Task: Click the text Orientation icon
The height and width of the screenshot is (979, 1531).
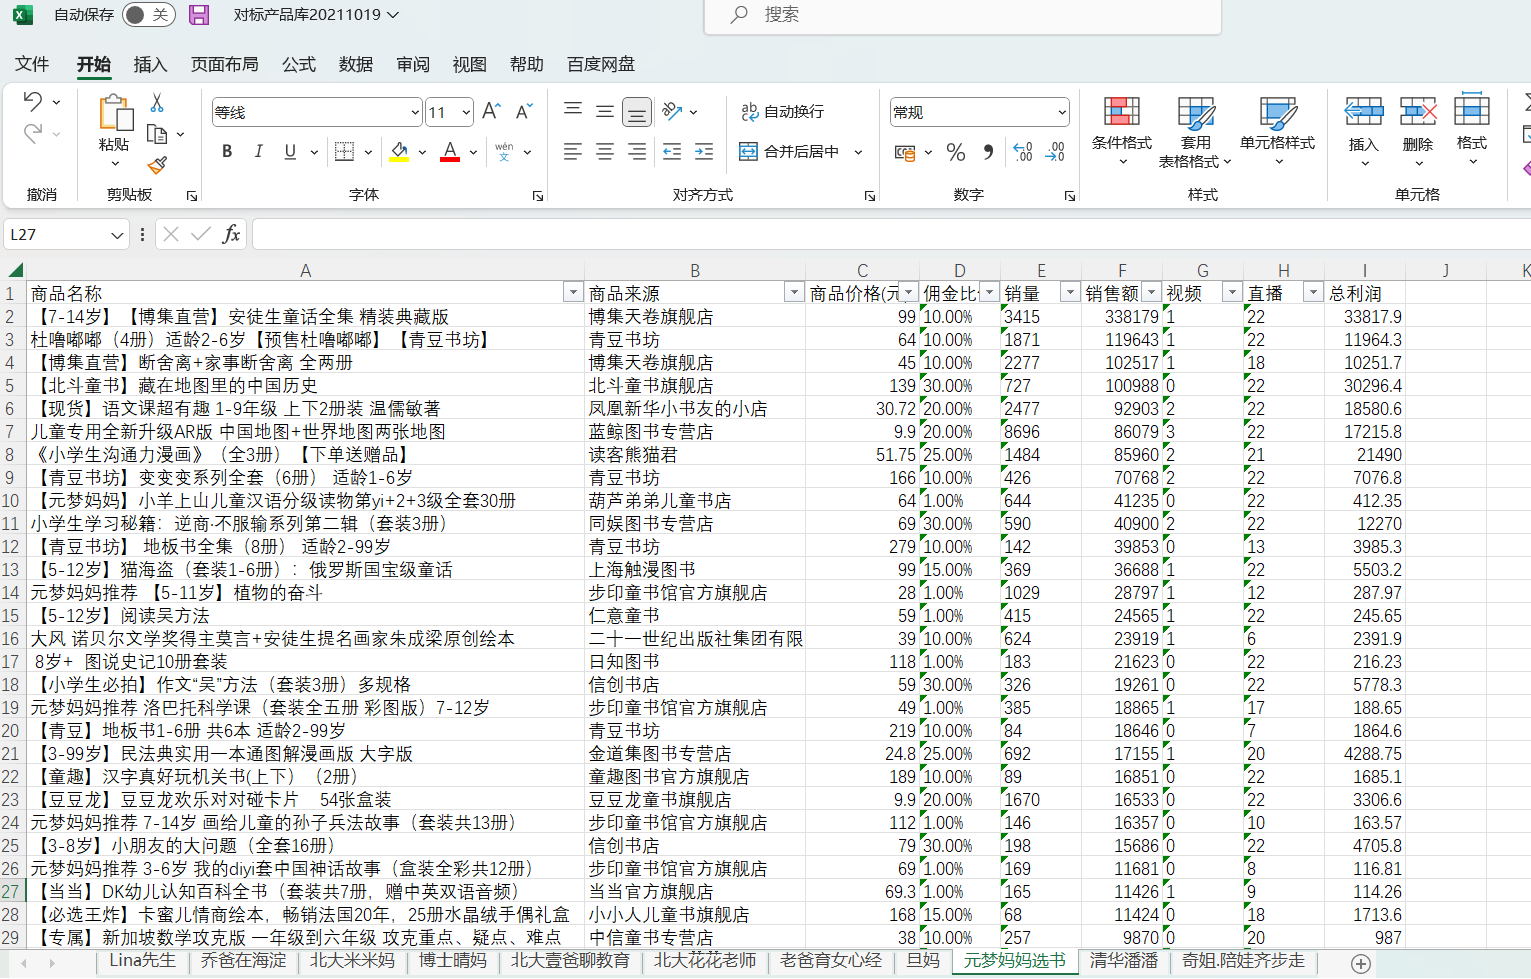Action: pyautogui.click(x=672, y=111)
